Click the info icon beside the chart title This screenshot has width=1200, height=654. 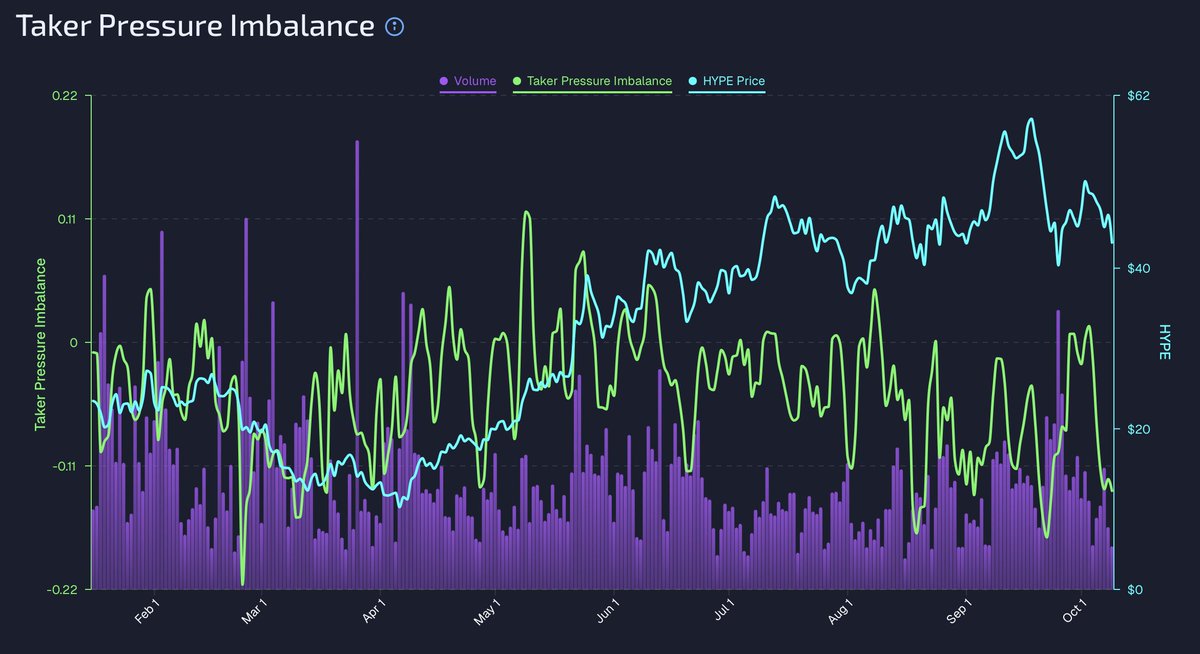coord(393,25)
